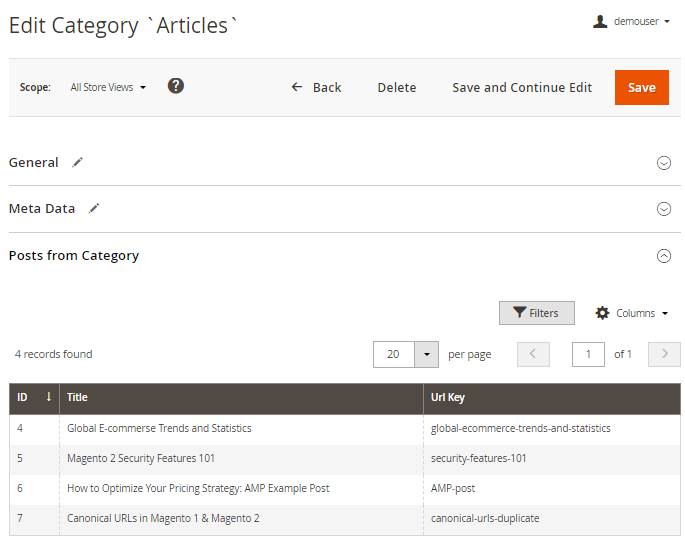
Task: Expand the Meta Data section chevron
Action: click(663, 209)
